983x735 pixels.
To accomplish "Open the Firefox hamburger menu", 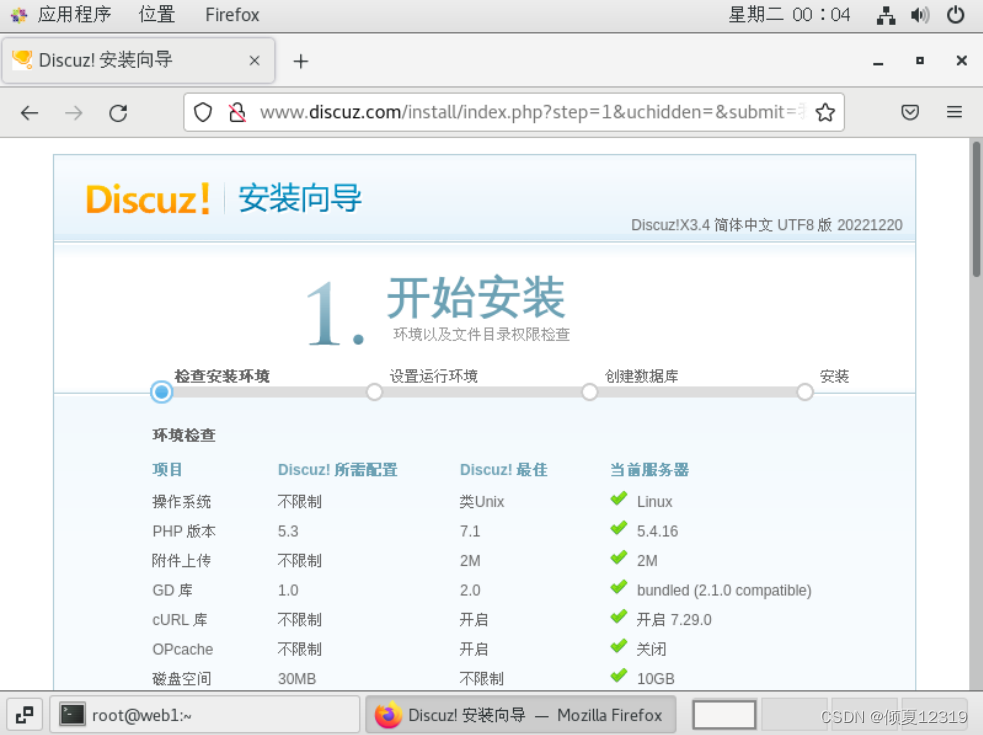I will tap(954, 112).
